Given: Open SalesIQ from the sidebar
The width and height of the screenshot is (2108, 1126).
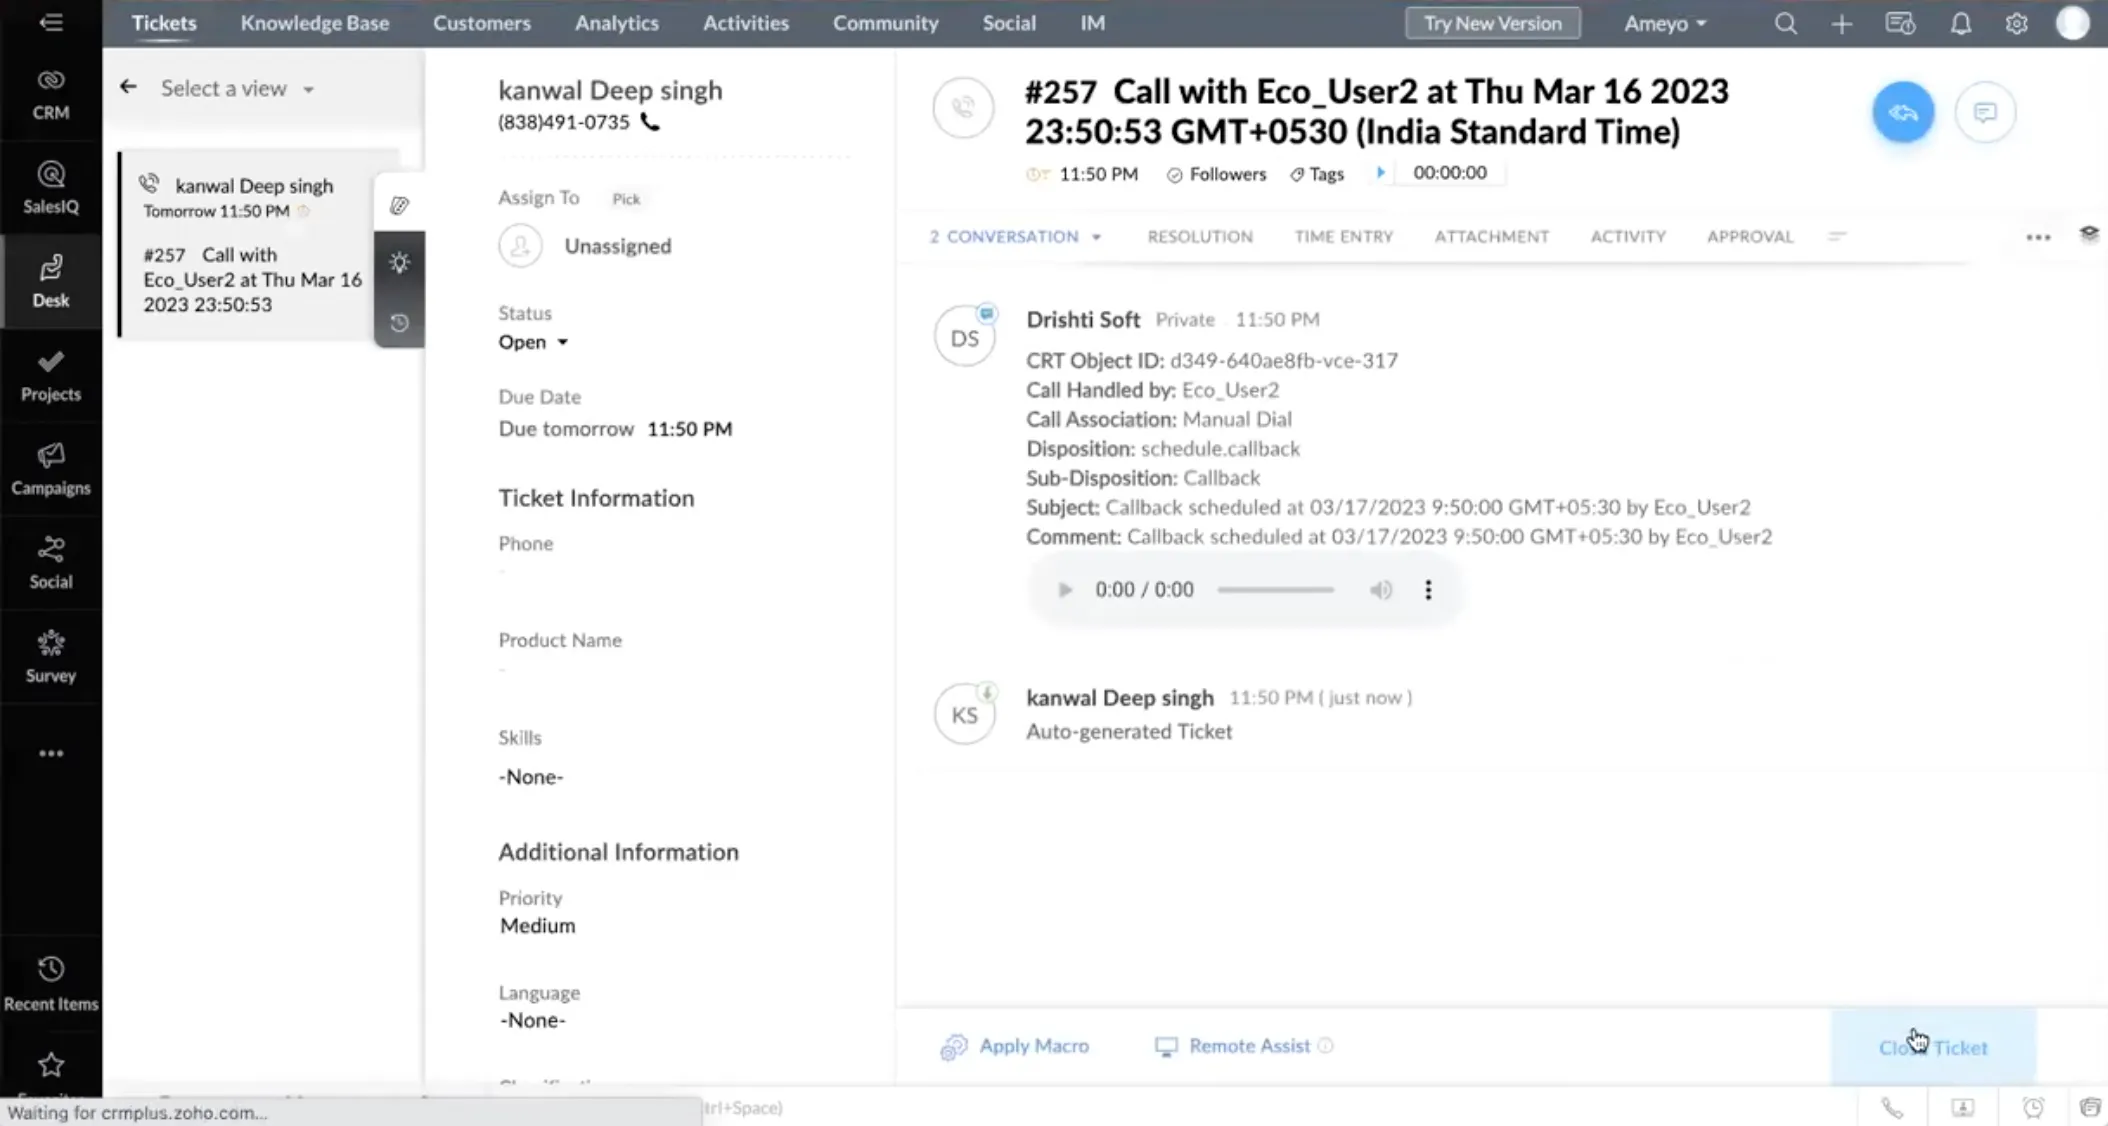Looking at the screenshot, I should pos(51,188).
